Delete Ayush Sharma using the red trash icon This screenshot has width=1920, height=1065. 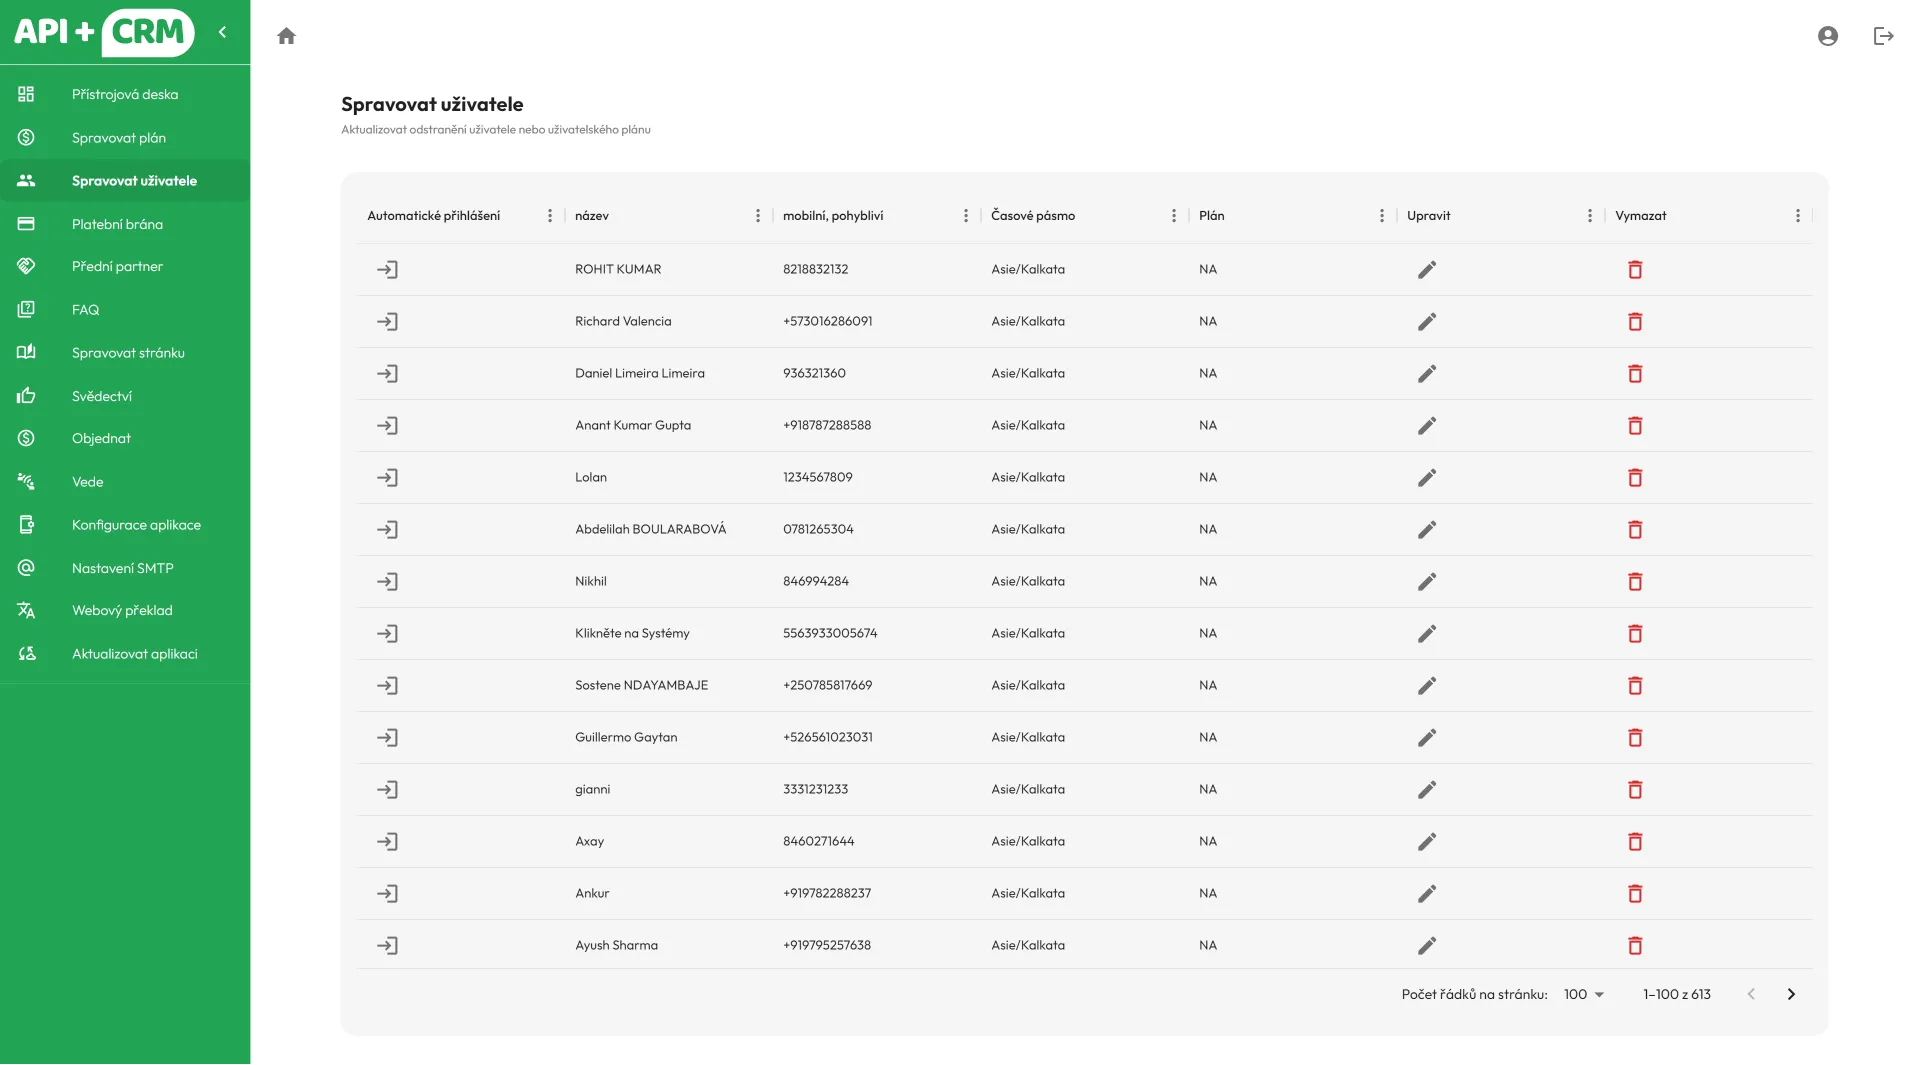(1636, 945)
